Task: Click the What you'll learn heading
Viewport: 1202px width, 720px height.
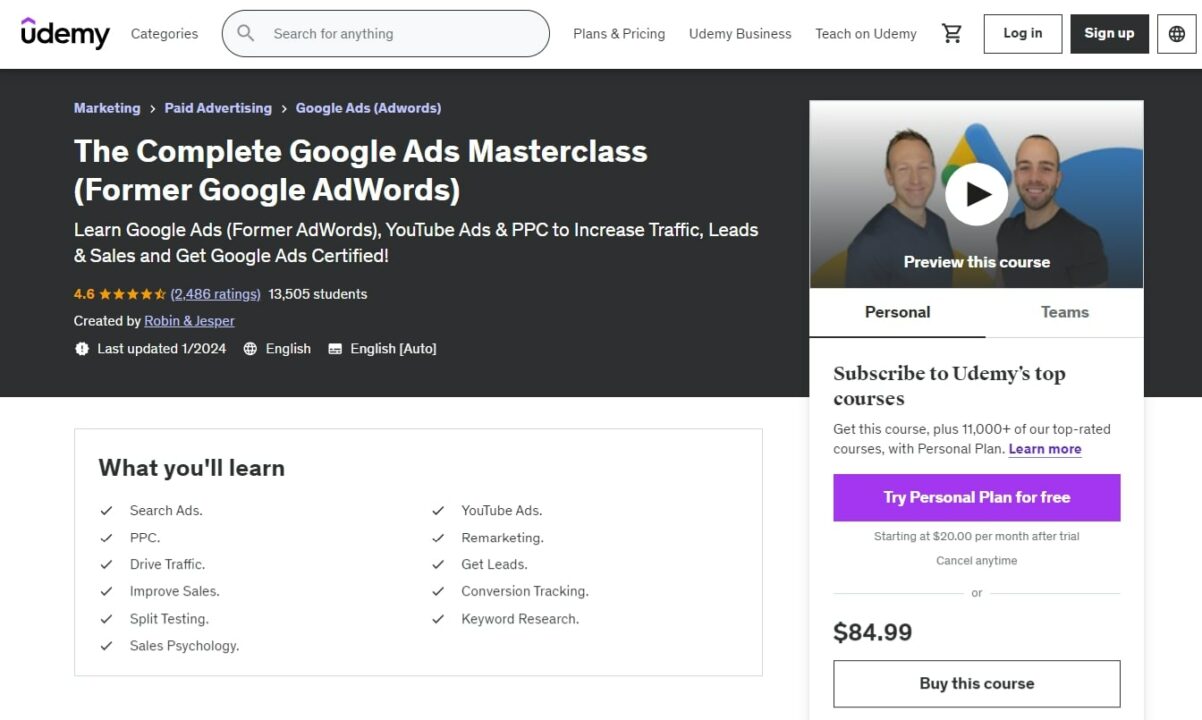Action: (192, 468)
